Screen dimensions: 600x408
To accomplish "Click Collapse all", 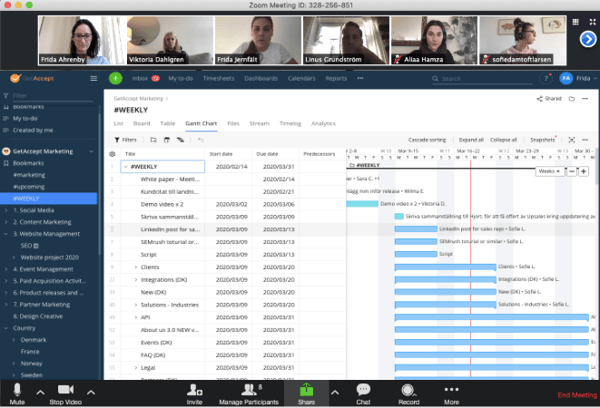I will point(503,140).
